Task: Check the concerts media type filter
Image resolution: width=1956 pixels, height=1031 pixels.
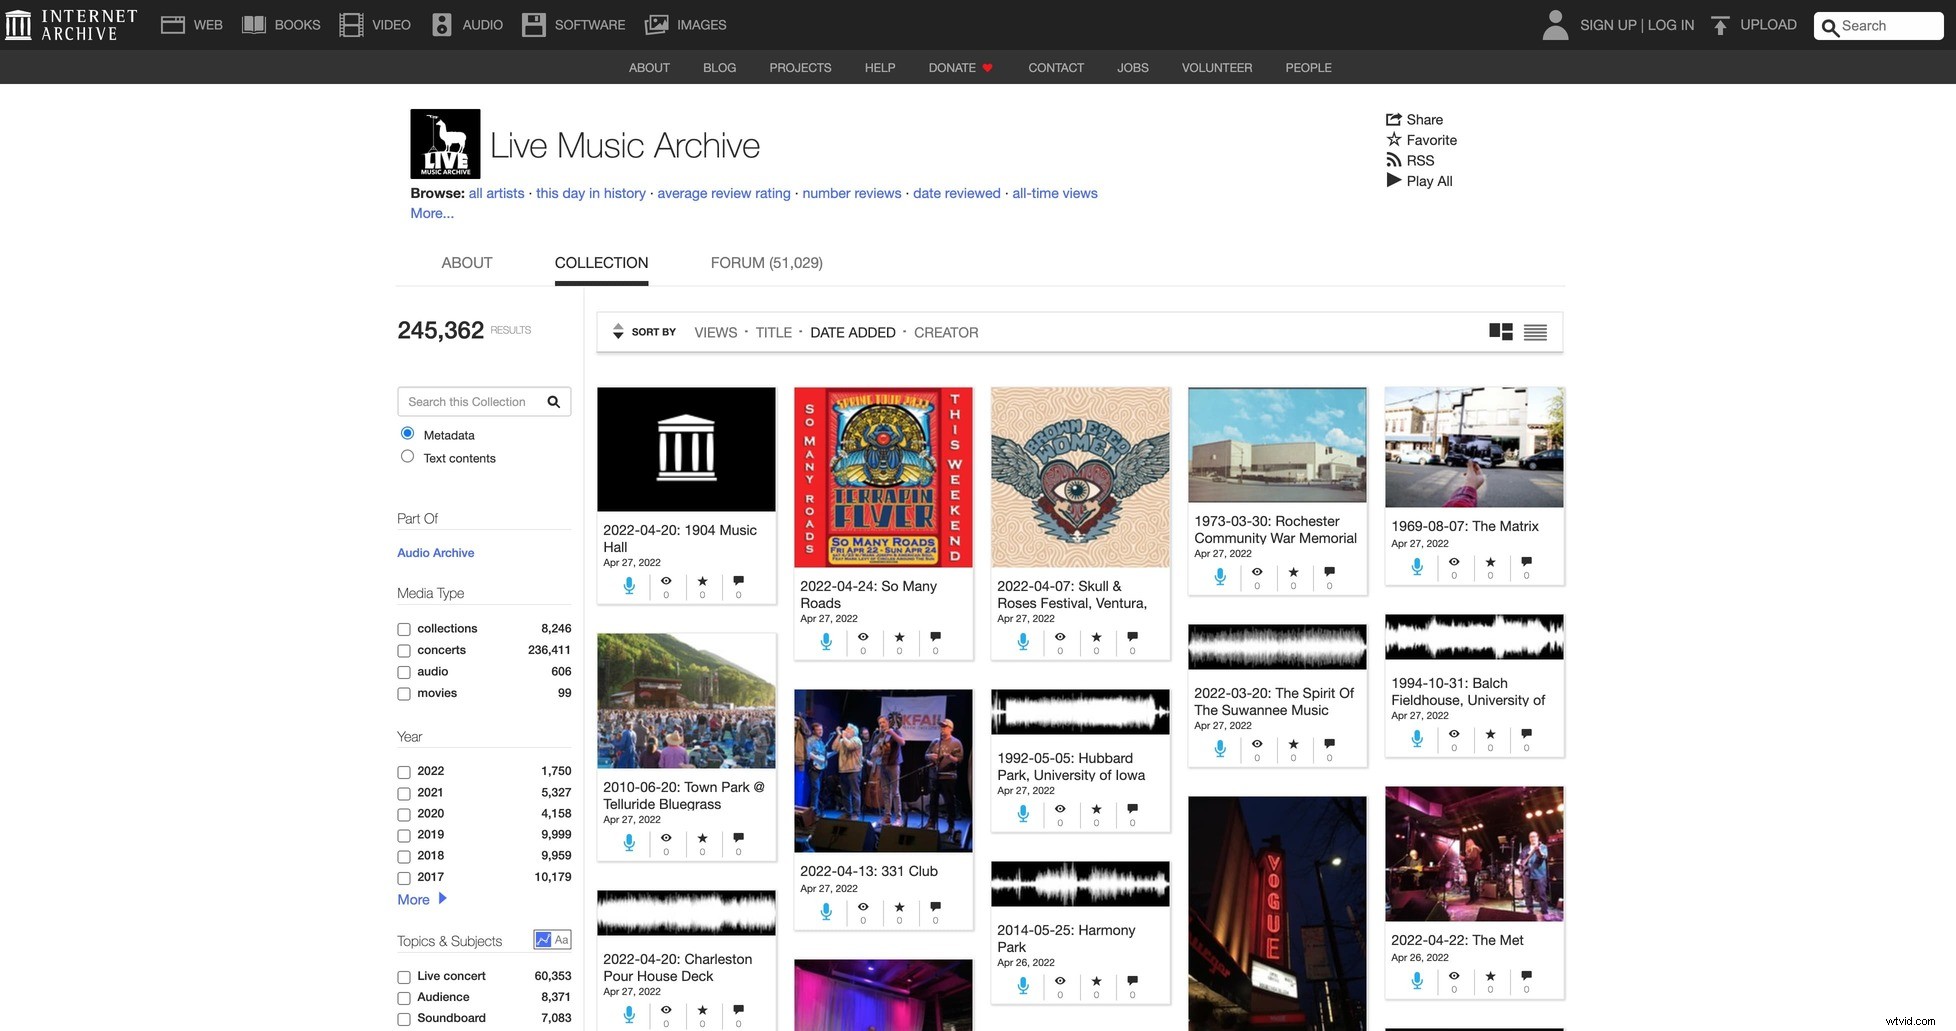Action: 403,650
